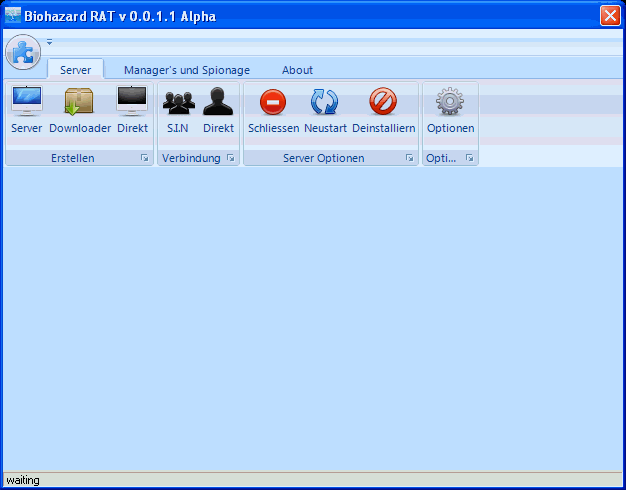Click the "waiting" status bar text

point(23,480)
